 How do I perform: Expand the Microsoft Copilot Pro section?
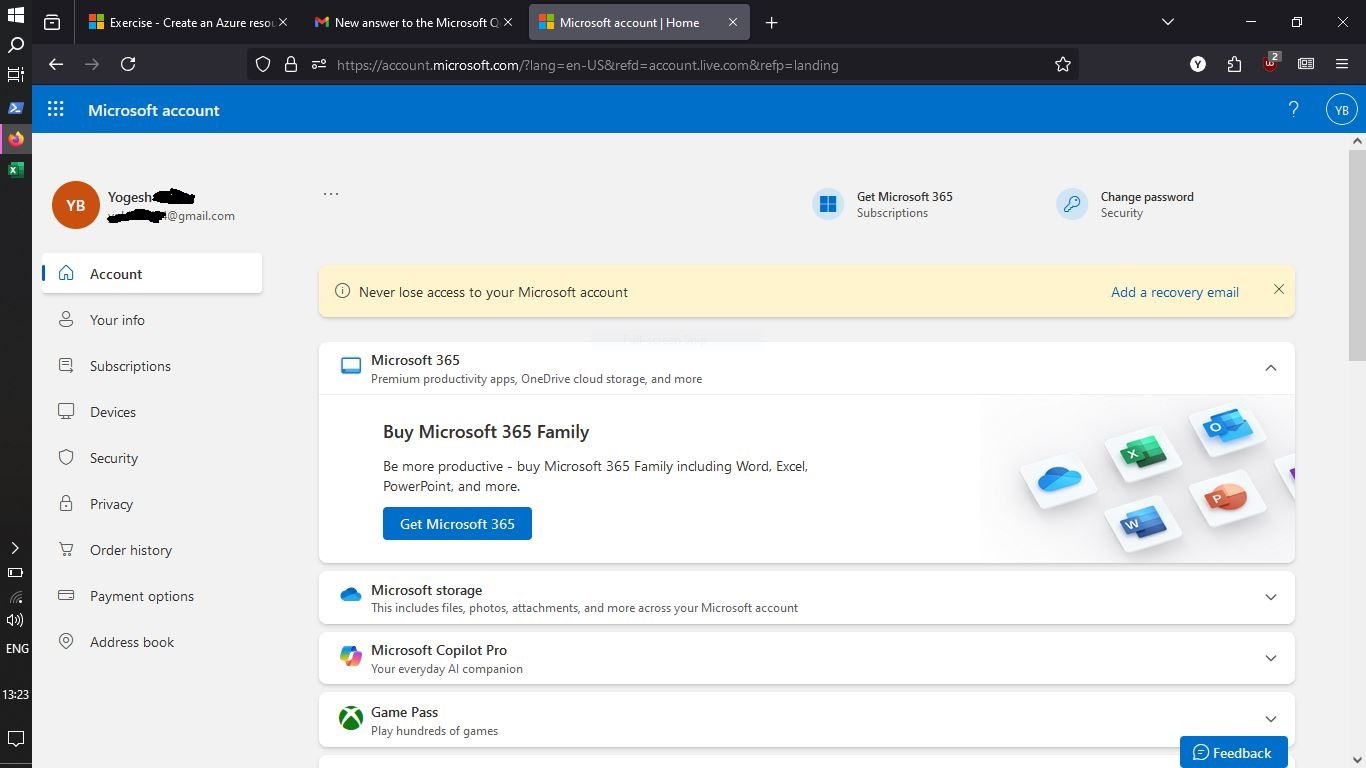coord(1271,658)
